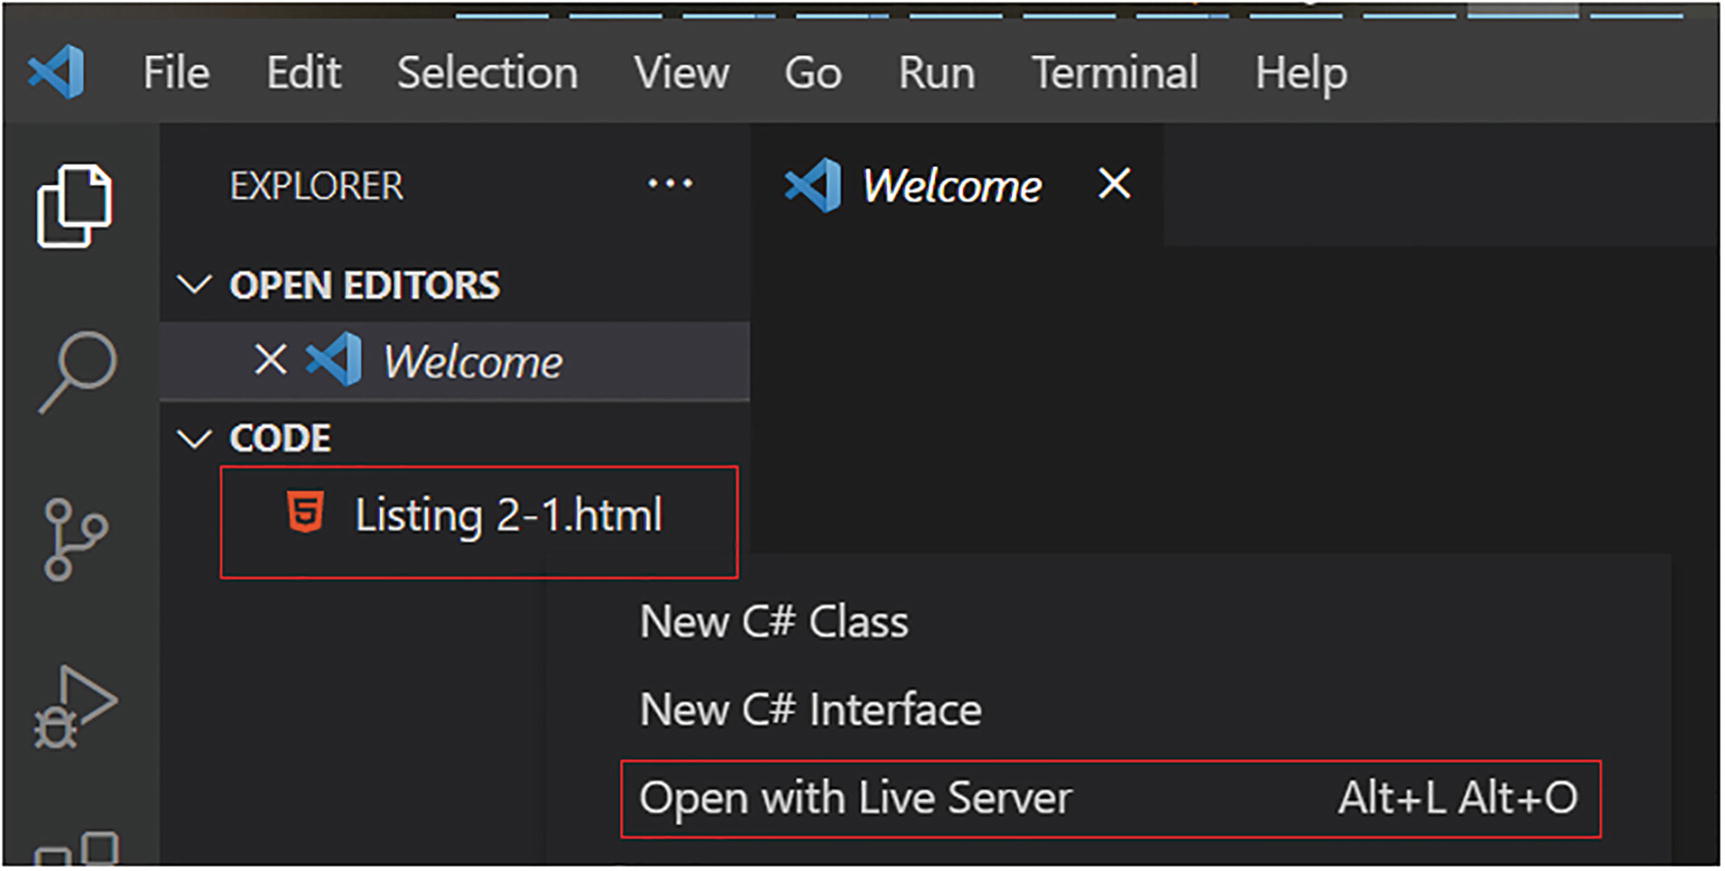Close Welcome in Open Editors list

[x=270, y=360]
